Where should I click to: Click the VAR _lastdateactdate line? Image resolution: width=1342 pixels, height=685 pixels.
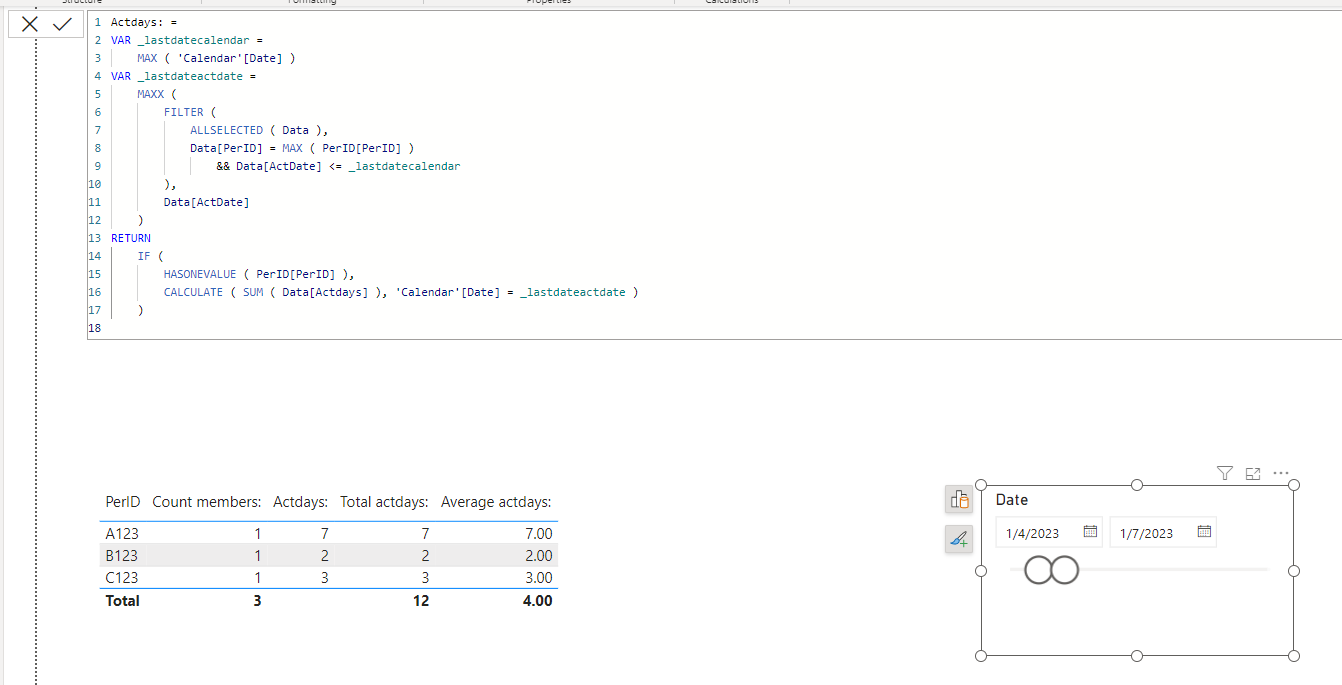(x=184, y=76)
